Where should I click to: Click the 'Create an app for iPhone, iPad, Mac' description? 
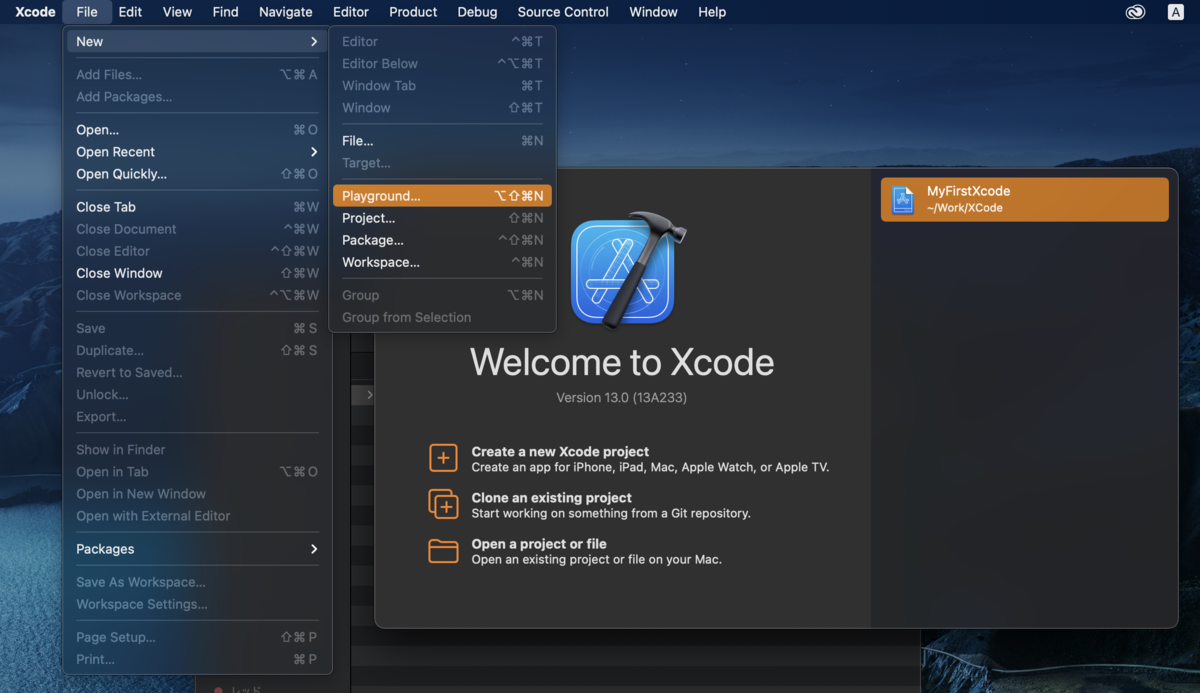pyautogui.click(x=650, y=467)
